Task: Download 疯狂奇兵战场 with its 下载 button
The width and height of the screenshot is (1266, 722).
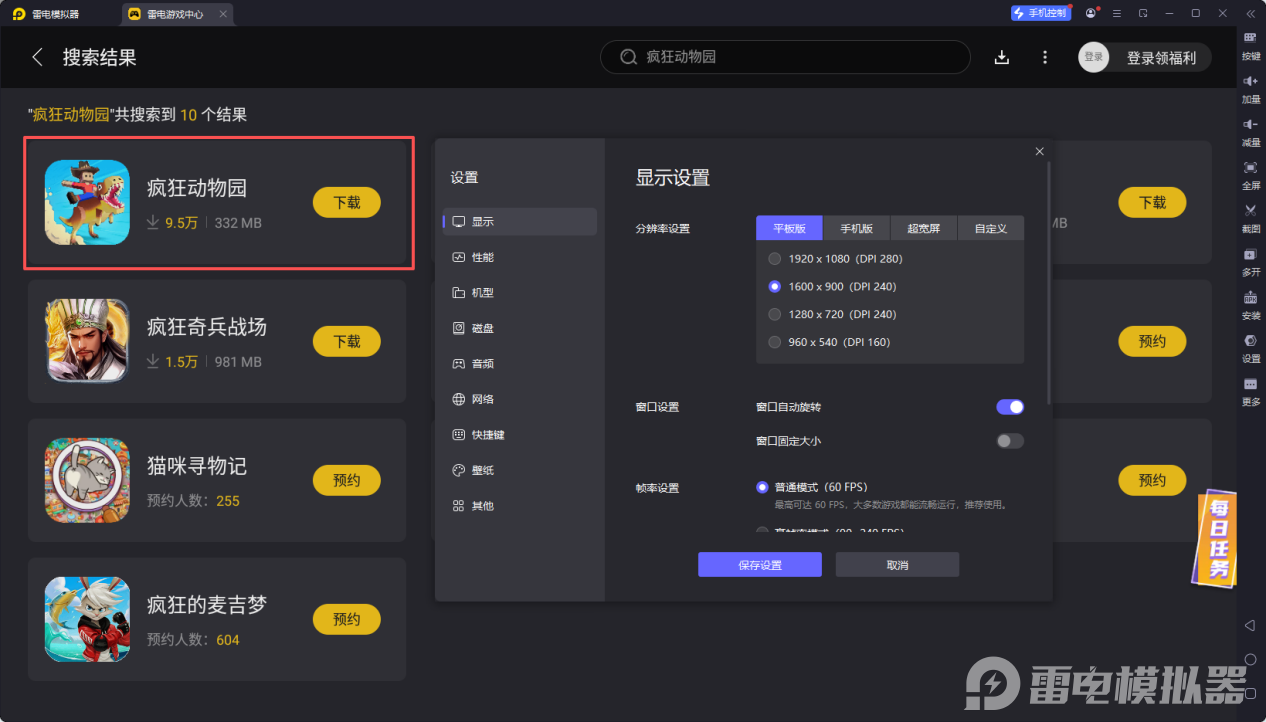Action: 347,341
